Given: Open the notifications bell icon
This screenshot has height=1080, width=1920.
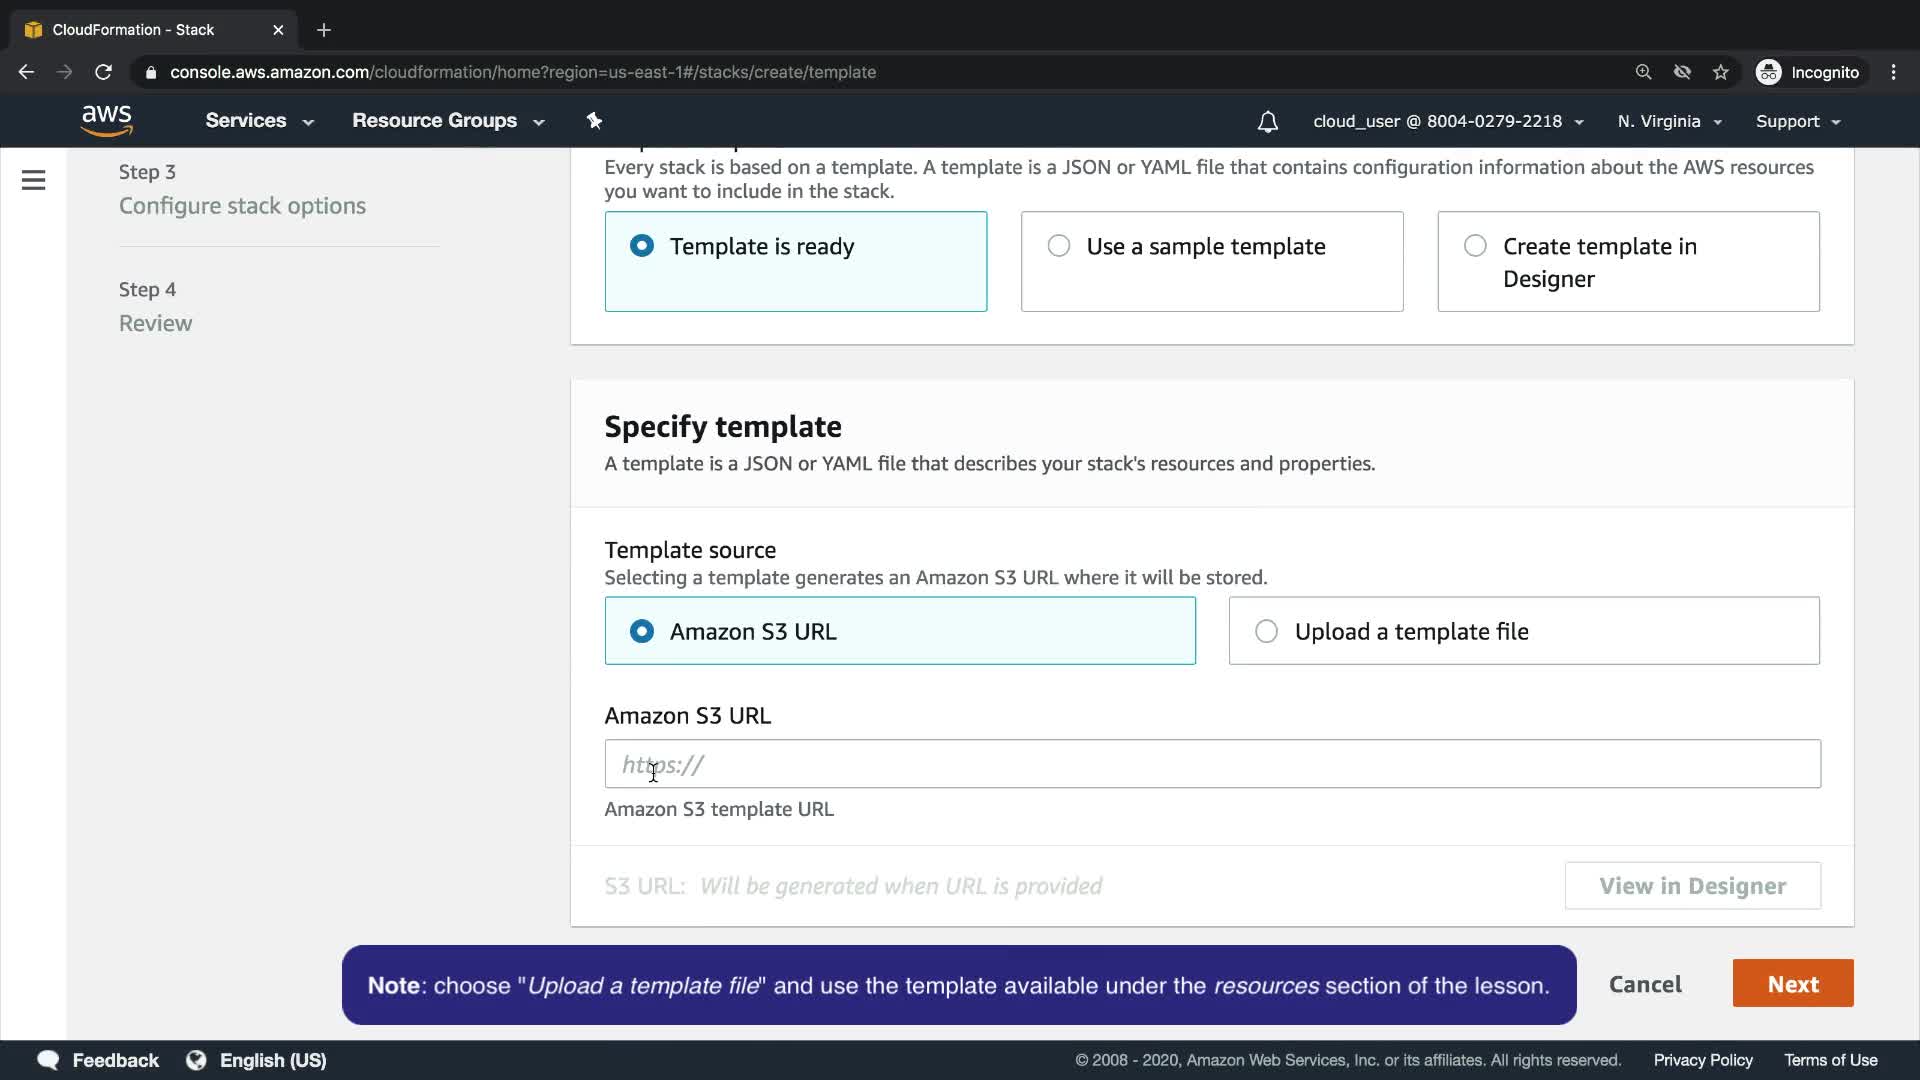Looking at the screenshot, I should (x=1267, y=122).
